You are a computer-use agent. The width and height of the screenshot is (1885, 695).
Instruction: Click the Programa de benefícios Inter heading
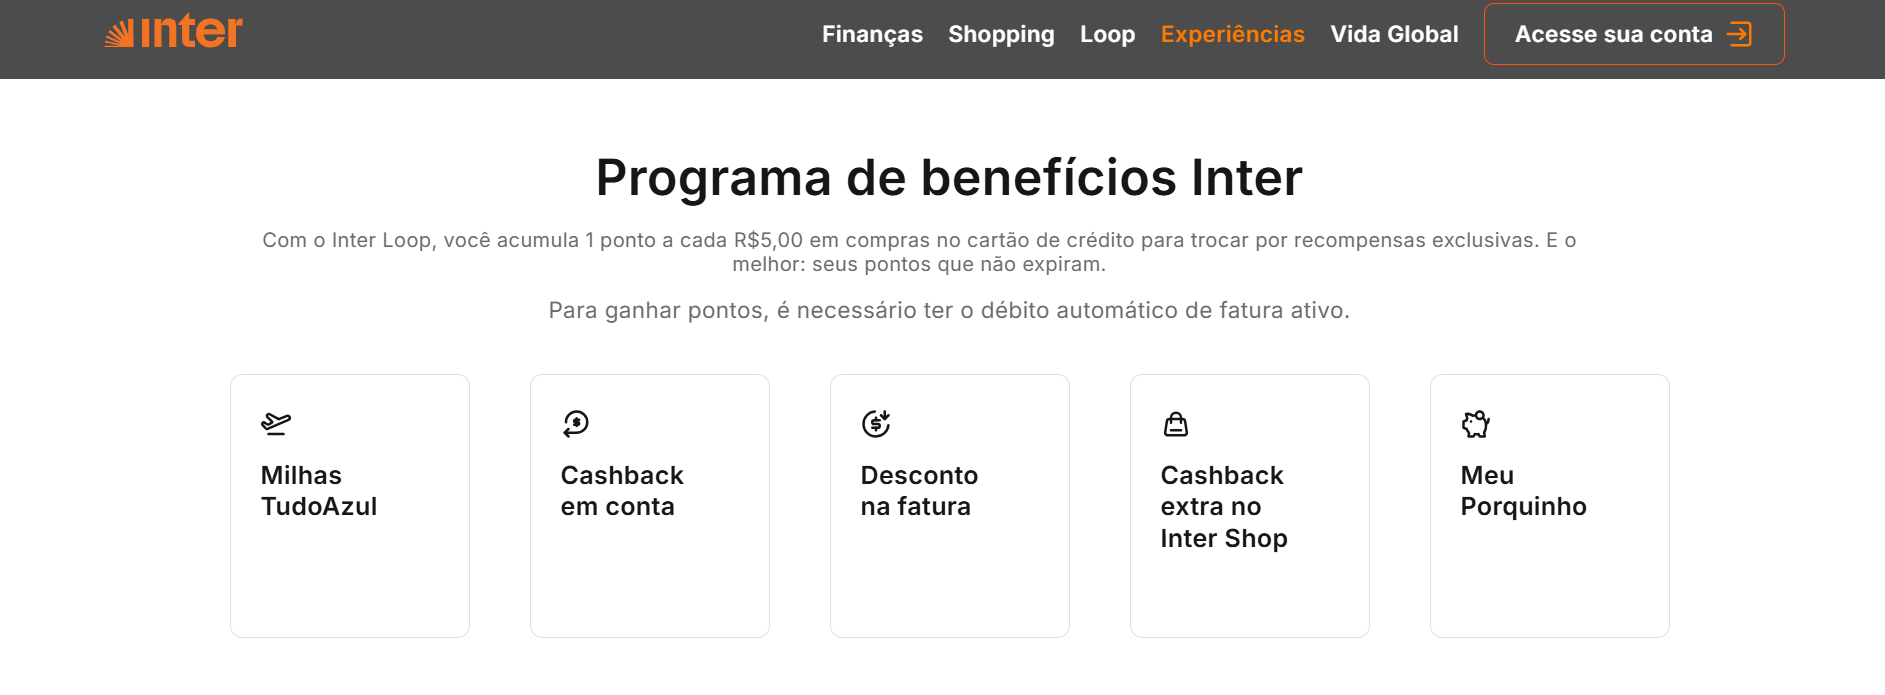[x=949, y=178]
